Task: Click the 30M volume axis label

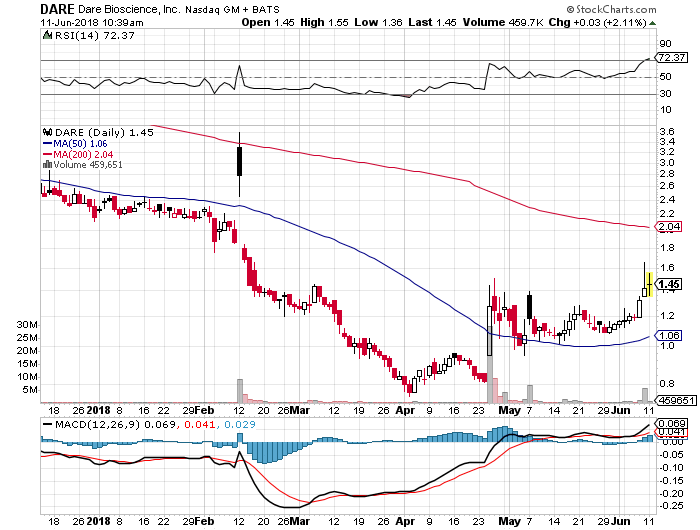Action: [27, 325]
